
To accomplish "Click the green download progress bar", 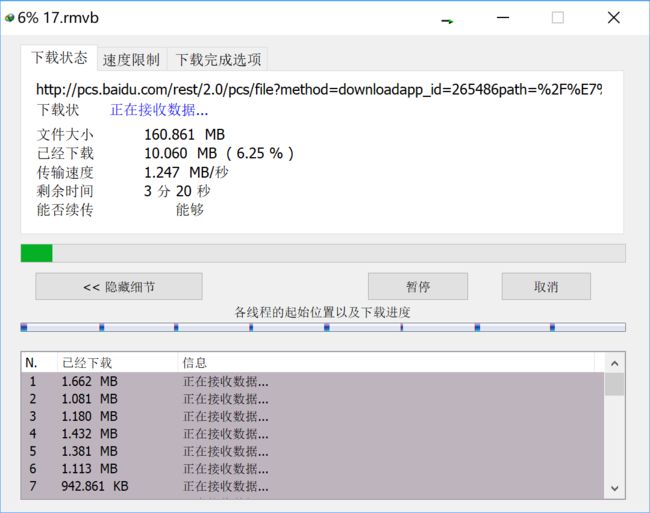I will click(323, 253).
